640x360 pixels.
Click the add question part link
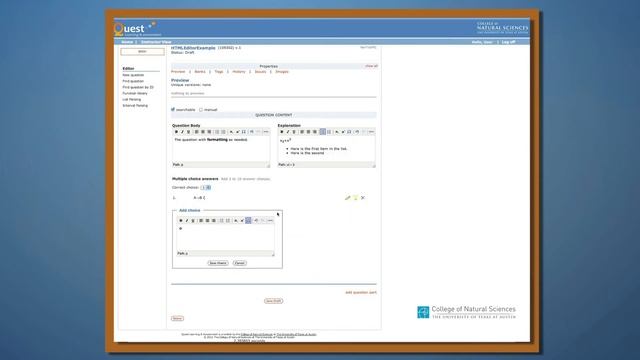tap(361, 293)
